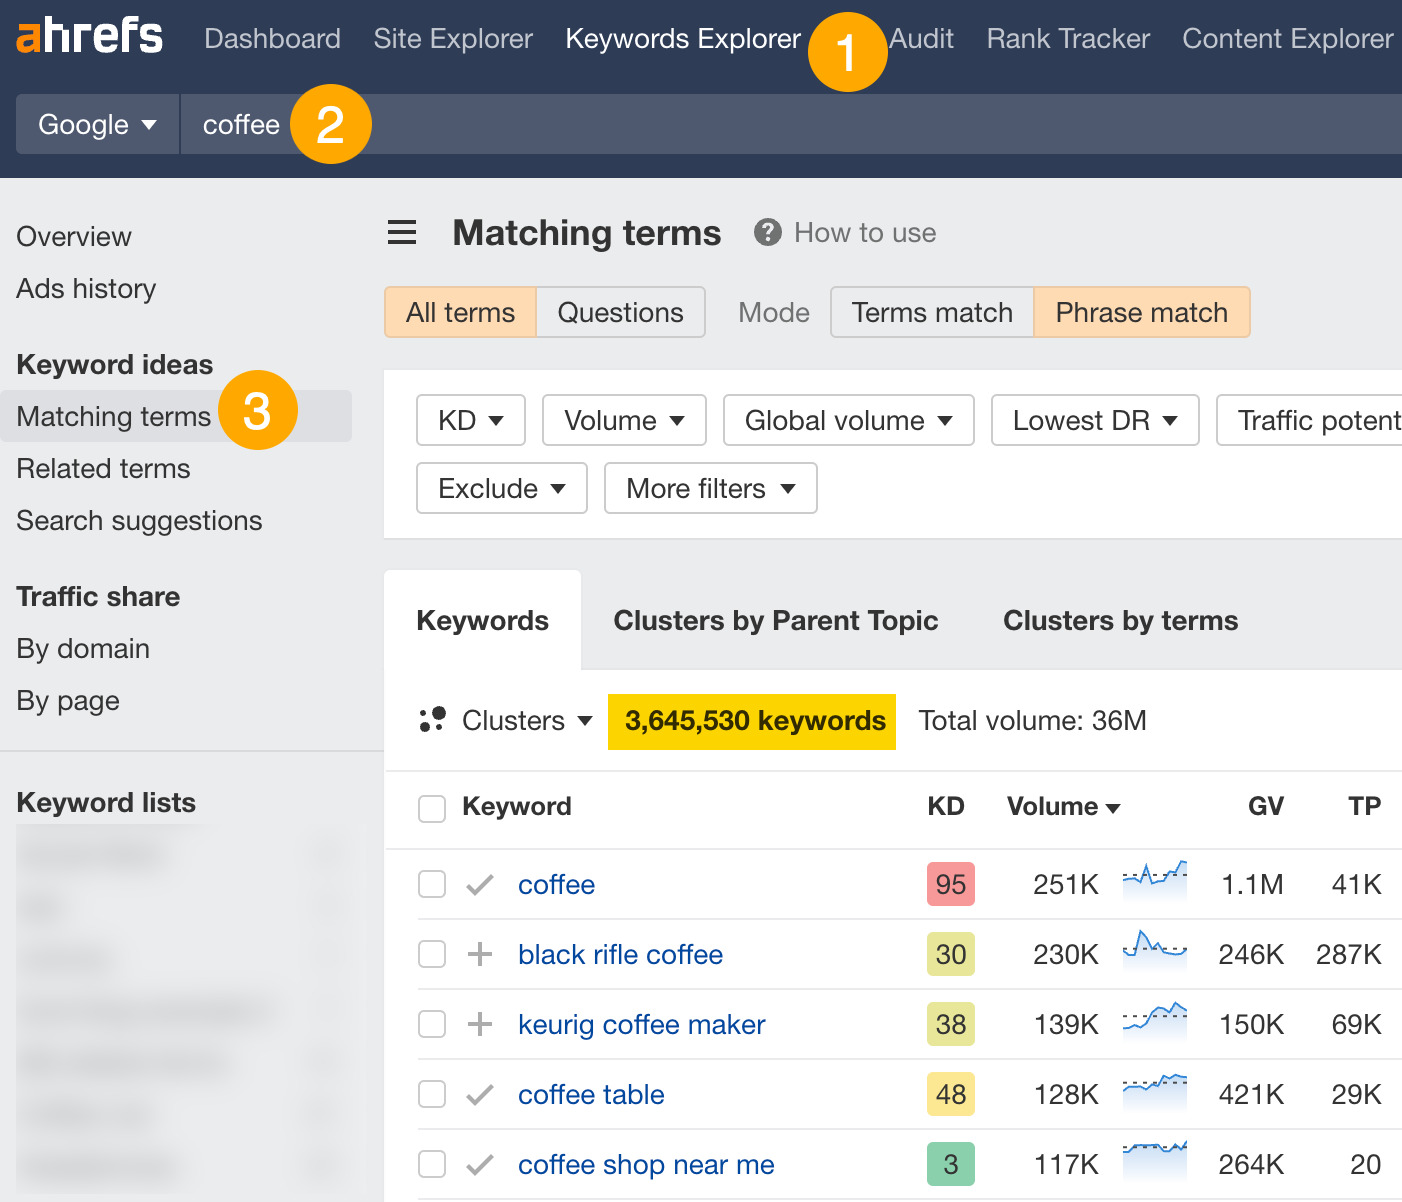The image size is (1402, 1202).
Task: Click the Ahrefs logo
Action: pos(88,36)
